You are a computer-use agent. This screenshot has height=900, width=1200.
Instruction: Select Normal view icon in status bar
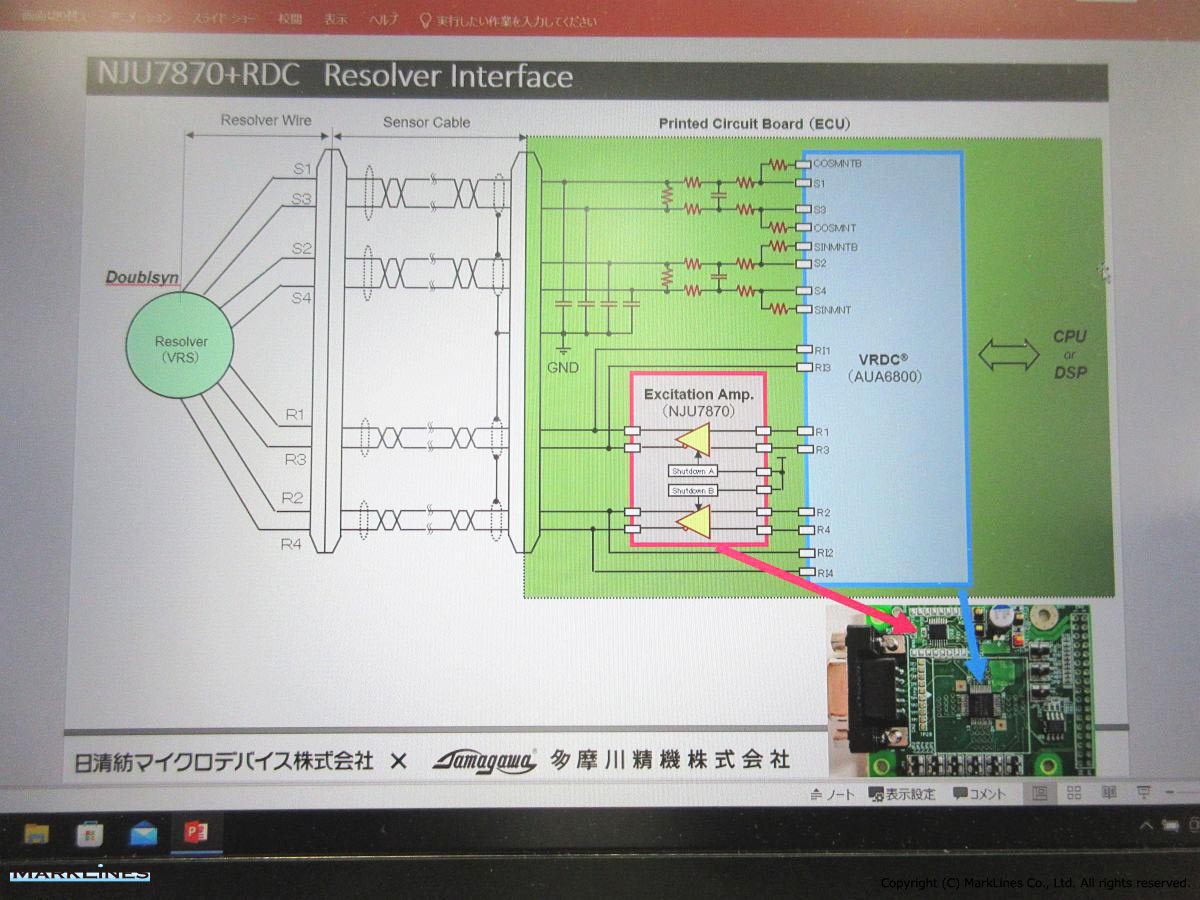(x=1040, y=794)
